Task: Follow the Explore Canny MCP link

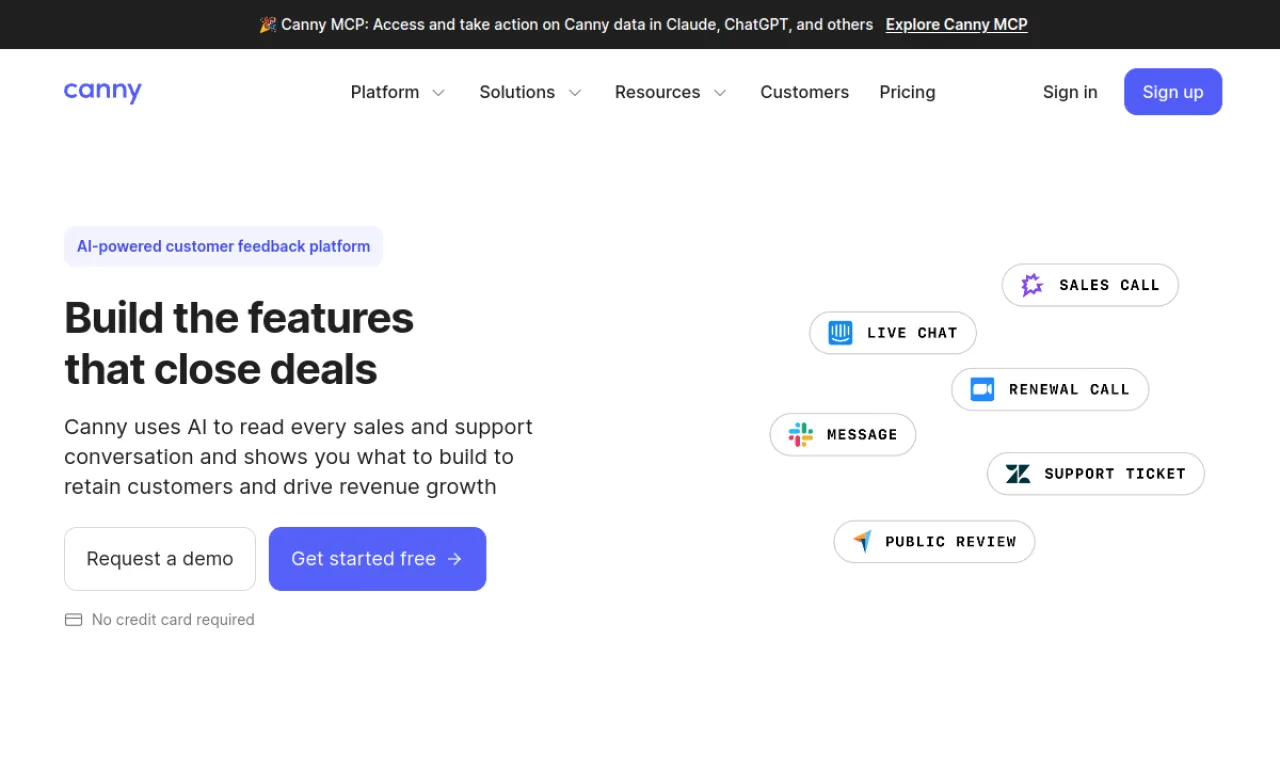Action: point(956,25)
